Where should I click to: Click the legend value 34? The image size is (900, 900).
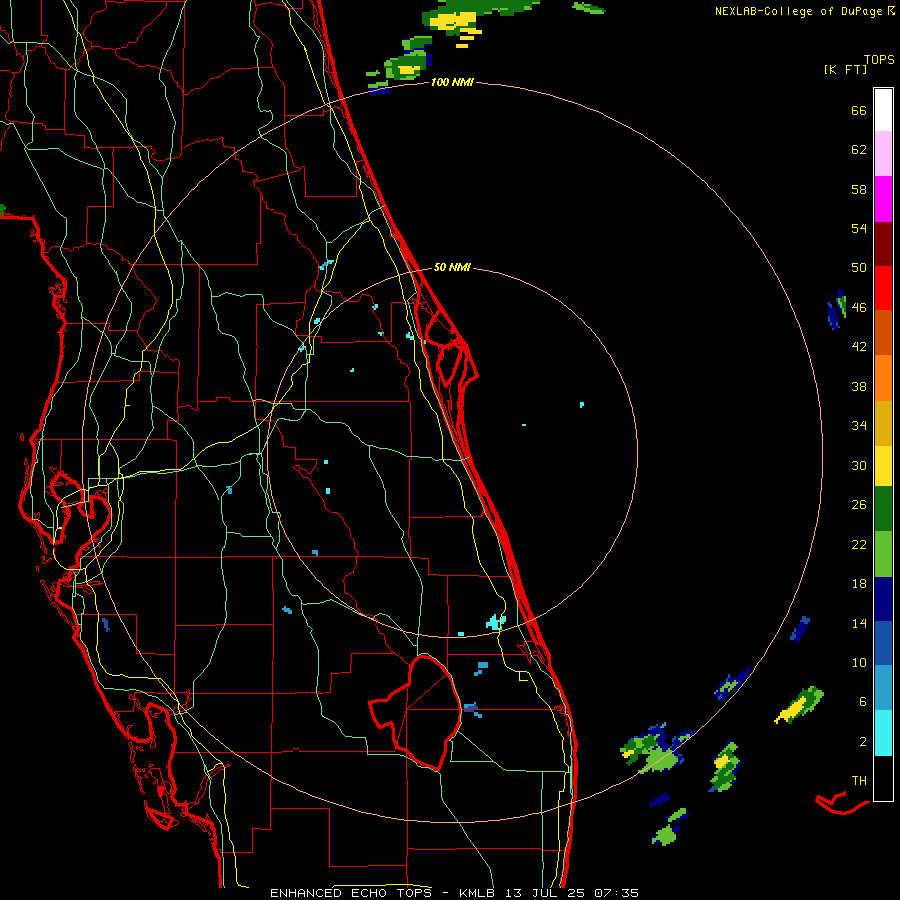click(859, 426)
